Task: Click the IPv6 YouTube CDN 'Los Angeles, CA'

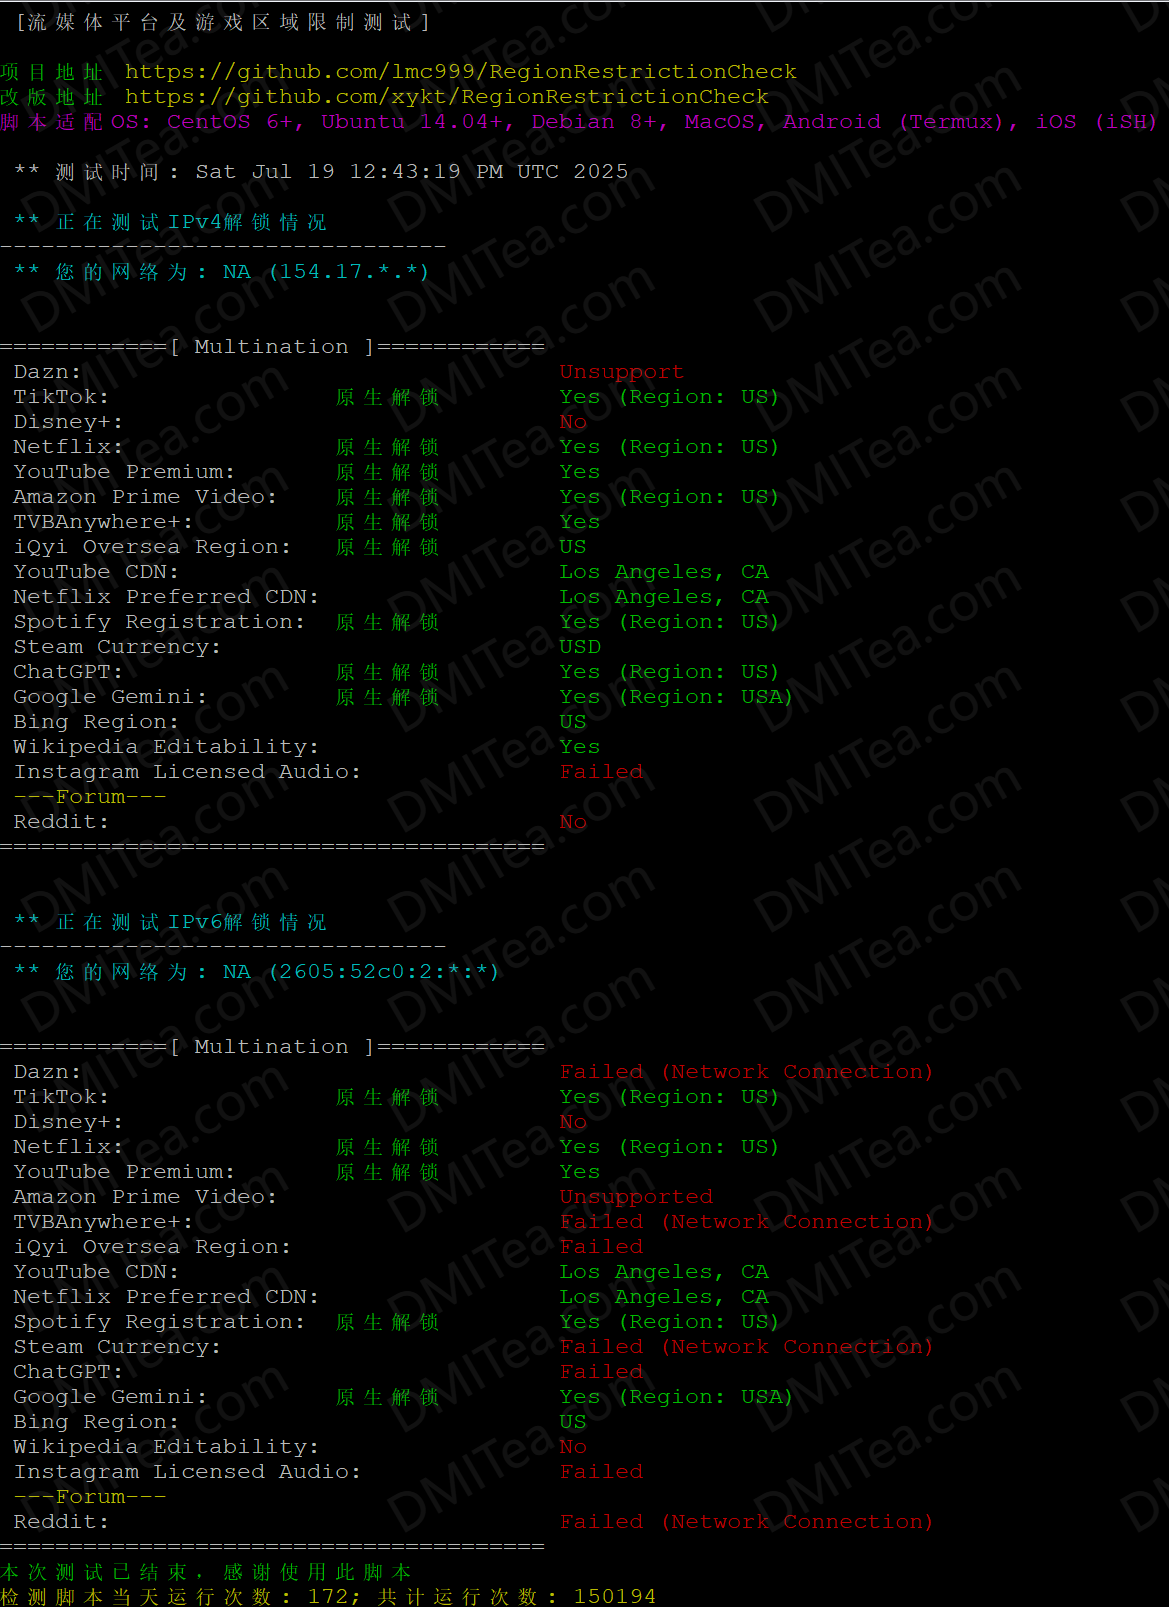Action: click(664, 1272)
